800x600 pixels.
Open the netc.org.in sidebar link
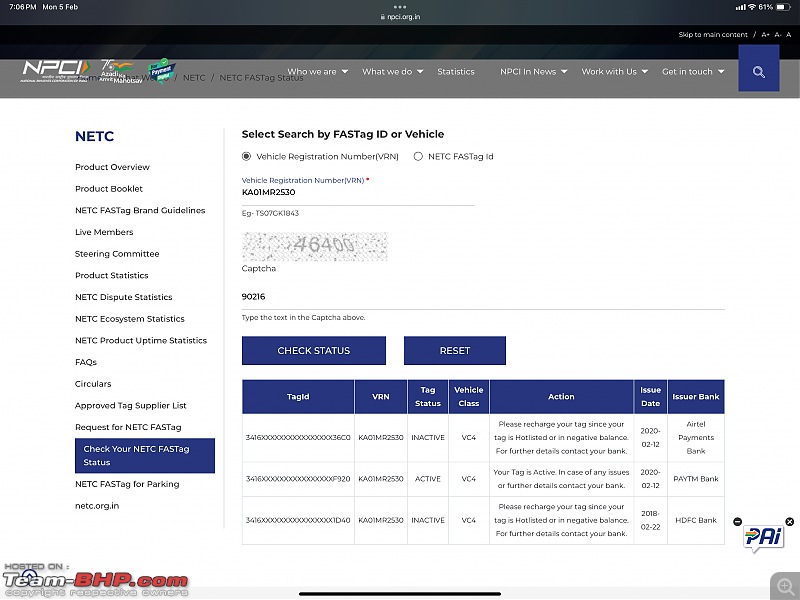tap(97, 506)
